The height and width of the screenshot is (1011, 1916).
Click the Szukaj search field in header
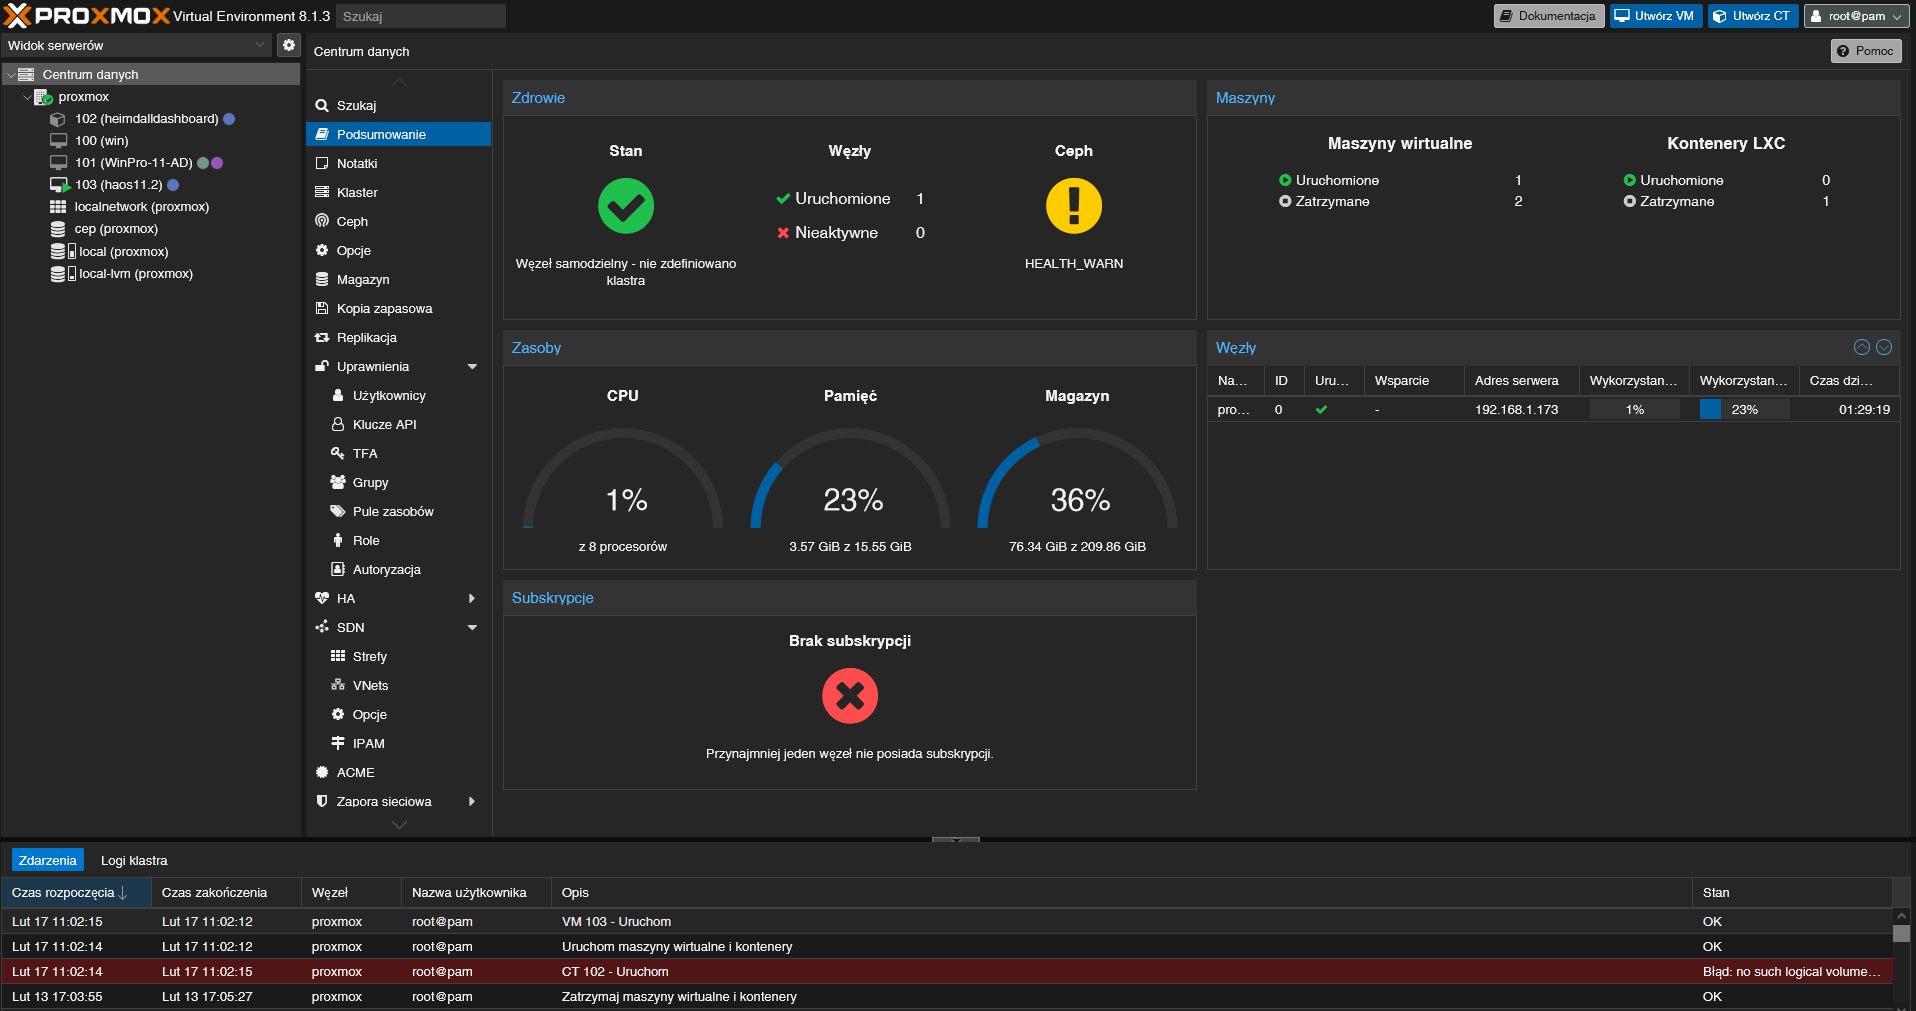(420, 16)
